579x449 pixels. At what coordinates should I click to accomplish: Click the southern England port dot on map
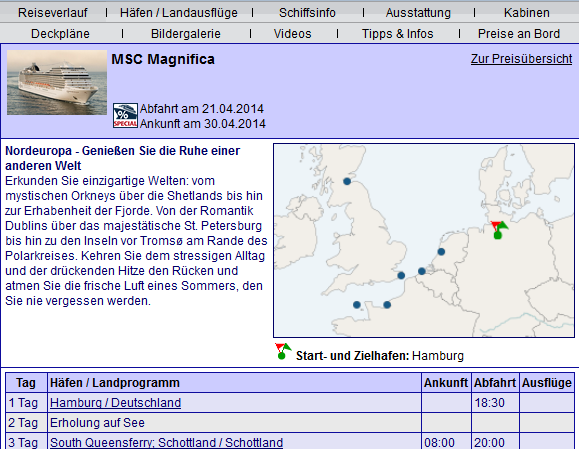(x=401, y=275)
